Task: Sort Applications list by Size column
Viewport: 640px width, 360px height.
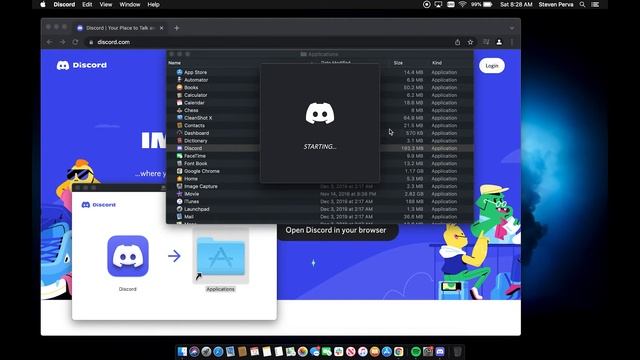Action: click(x=398, y=63)
